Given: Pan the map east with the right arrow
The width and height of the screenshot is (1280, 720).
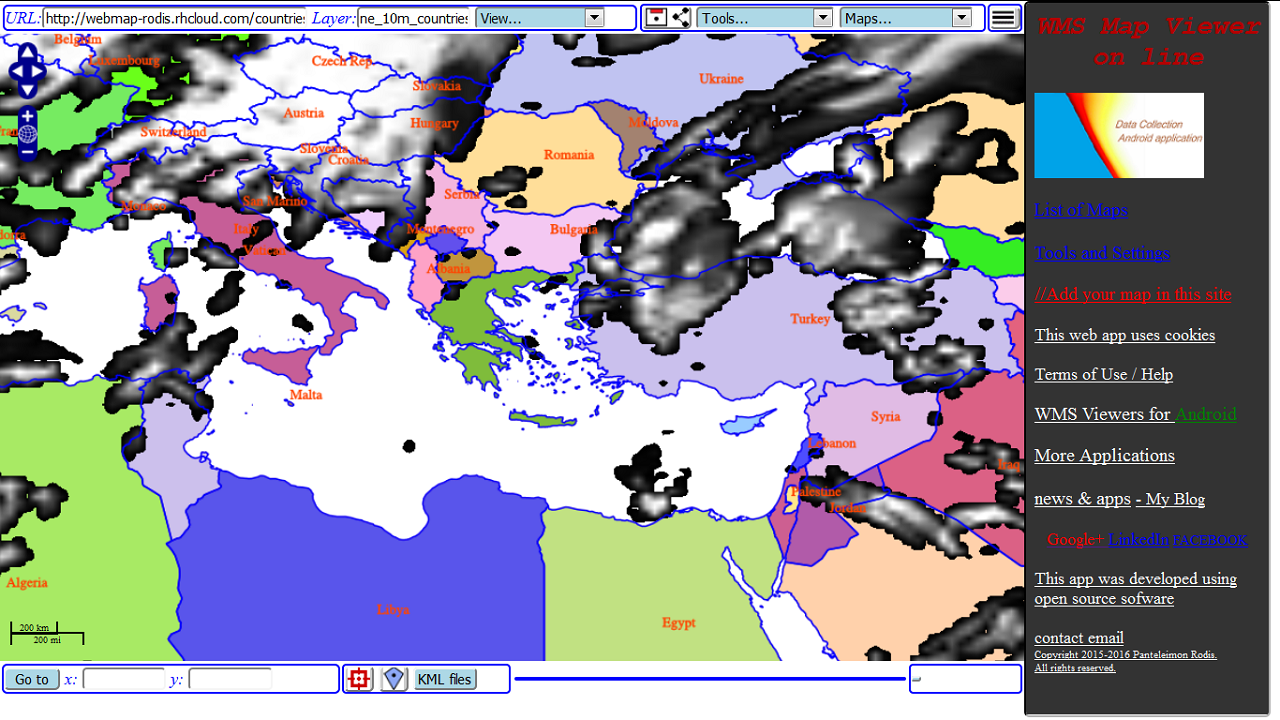Looking at the screenshot, I should 38,71.
